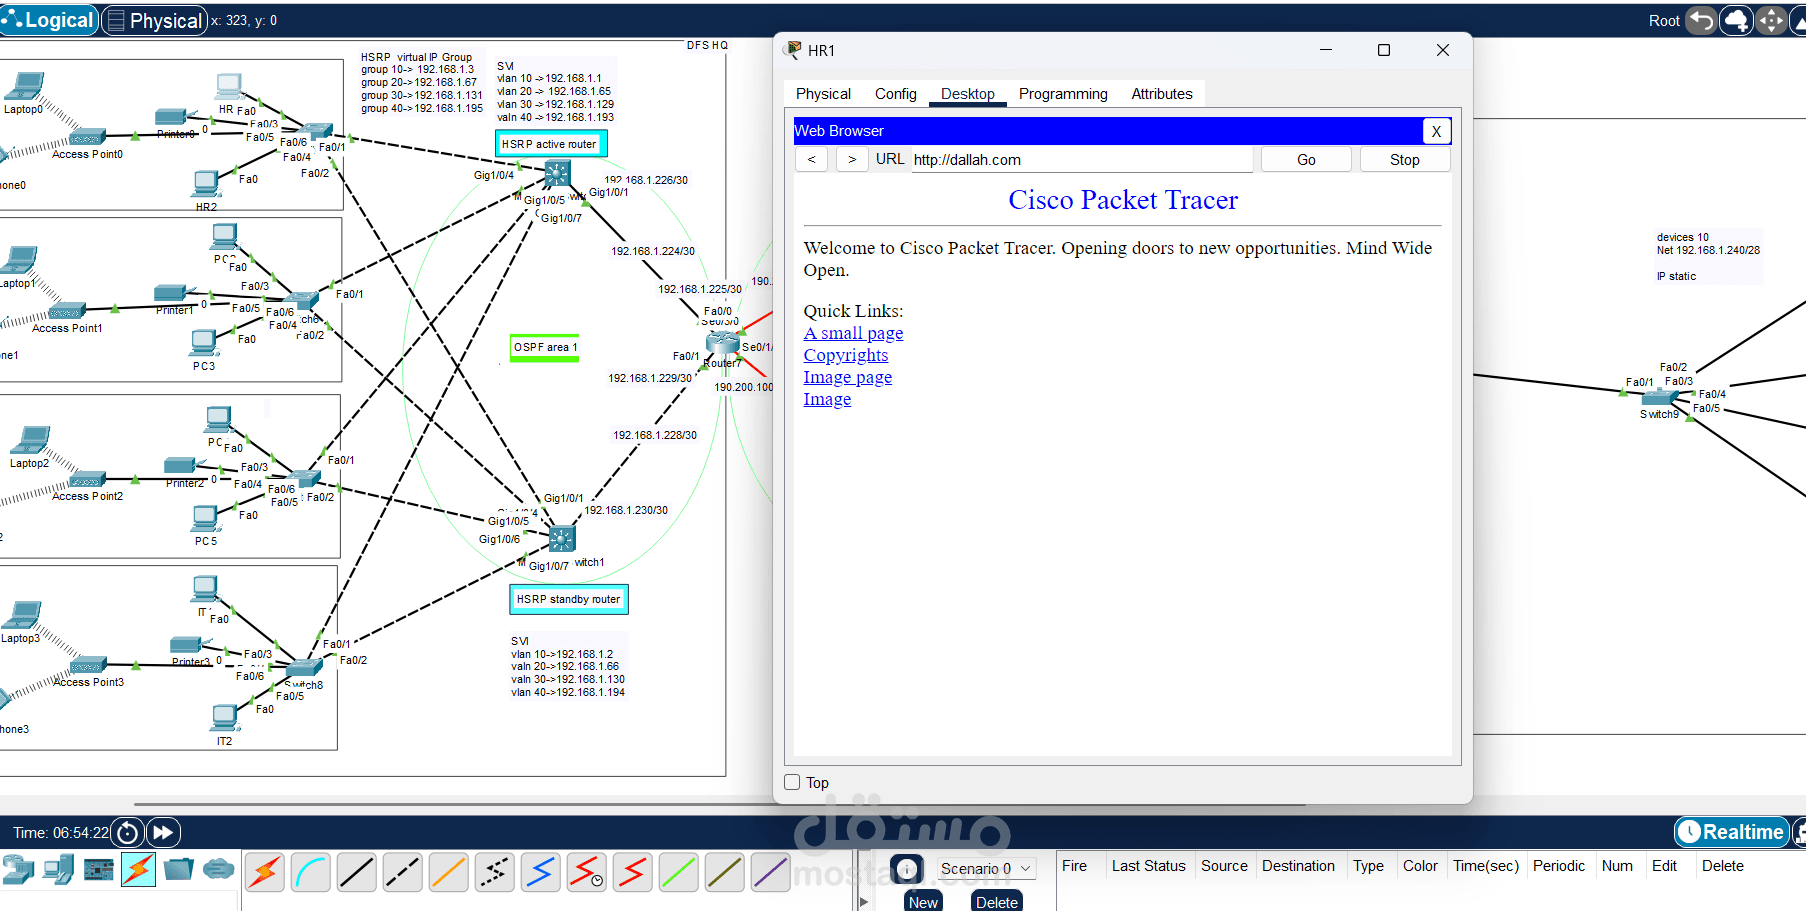Open the Programming tab in HR1
1806x911 pixels.
1063,94
